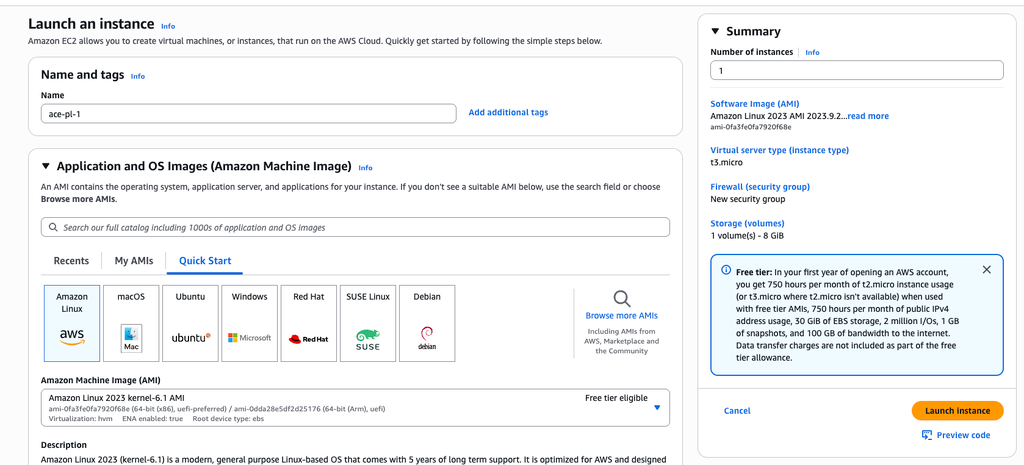
Task: Click the info icon in Free tier notice
Action: point(726,270)
